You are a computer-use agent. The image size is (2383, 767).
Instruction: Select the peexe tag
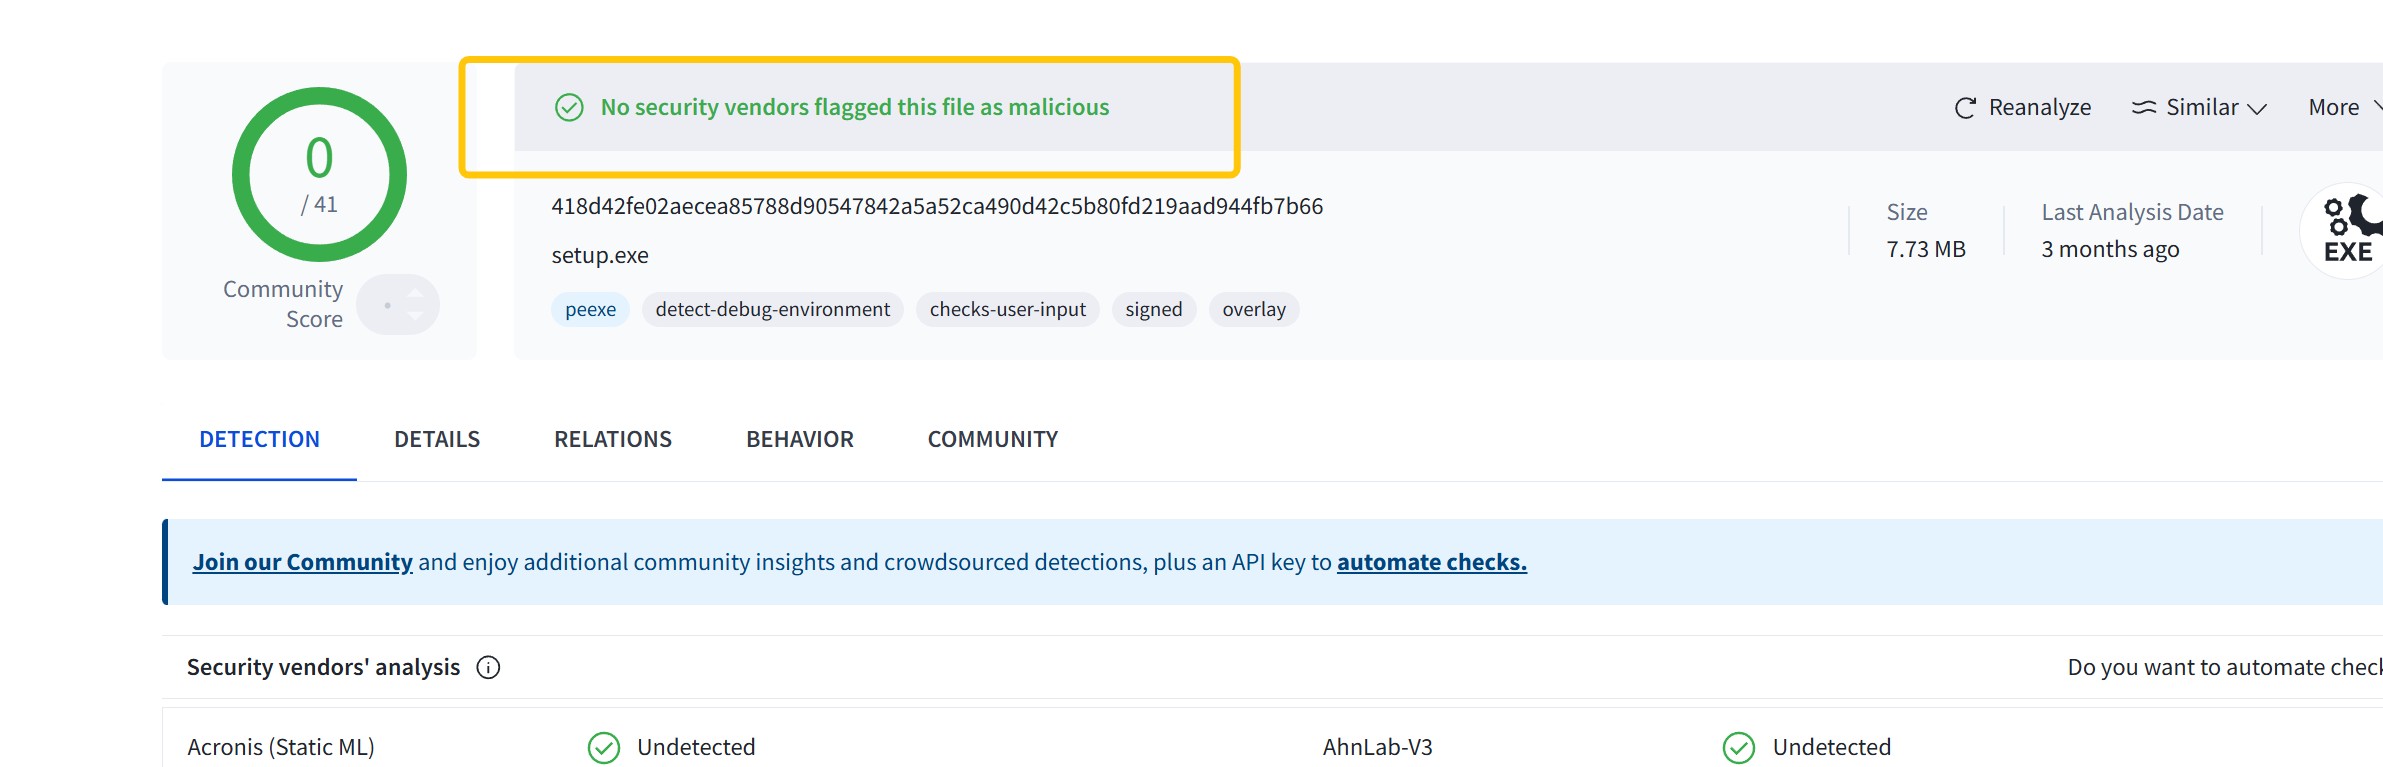[591, 309]
